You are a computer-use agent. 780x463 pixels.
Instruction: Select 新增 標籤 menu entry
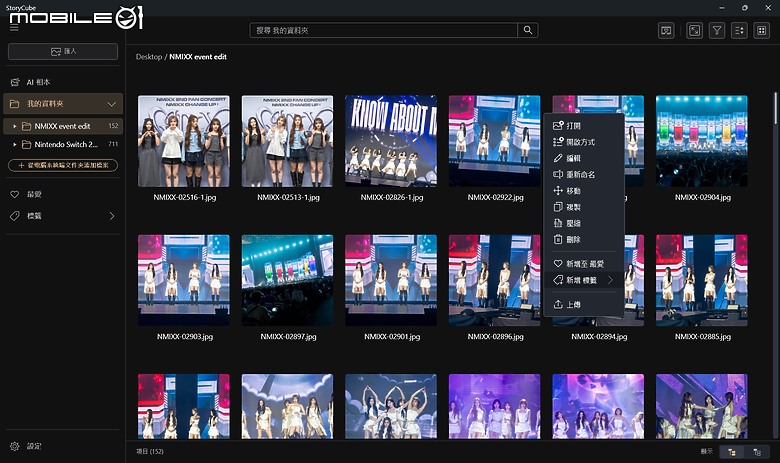(x=584, y=280)
